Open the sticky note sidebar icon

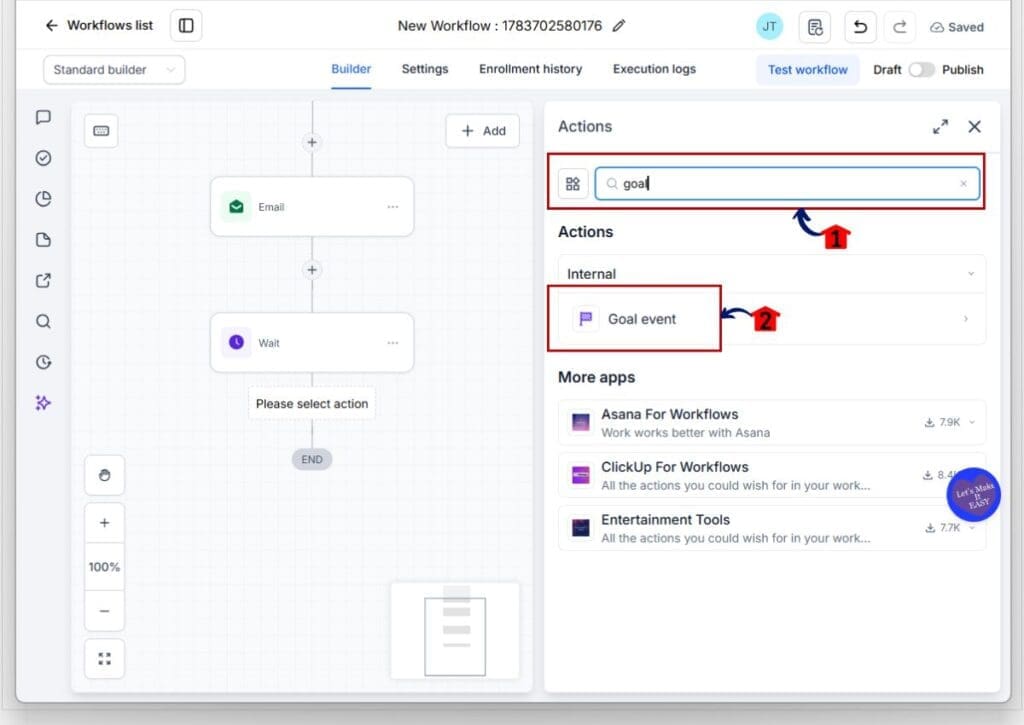pos(43,240)
